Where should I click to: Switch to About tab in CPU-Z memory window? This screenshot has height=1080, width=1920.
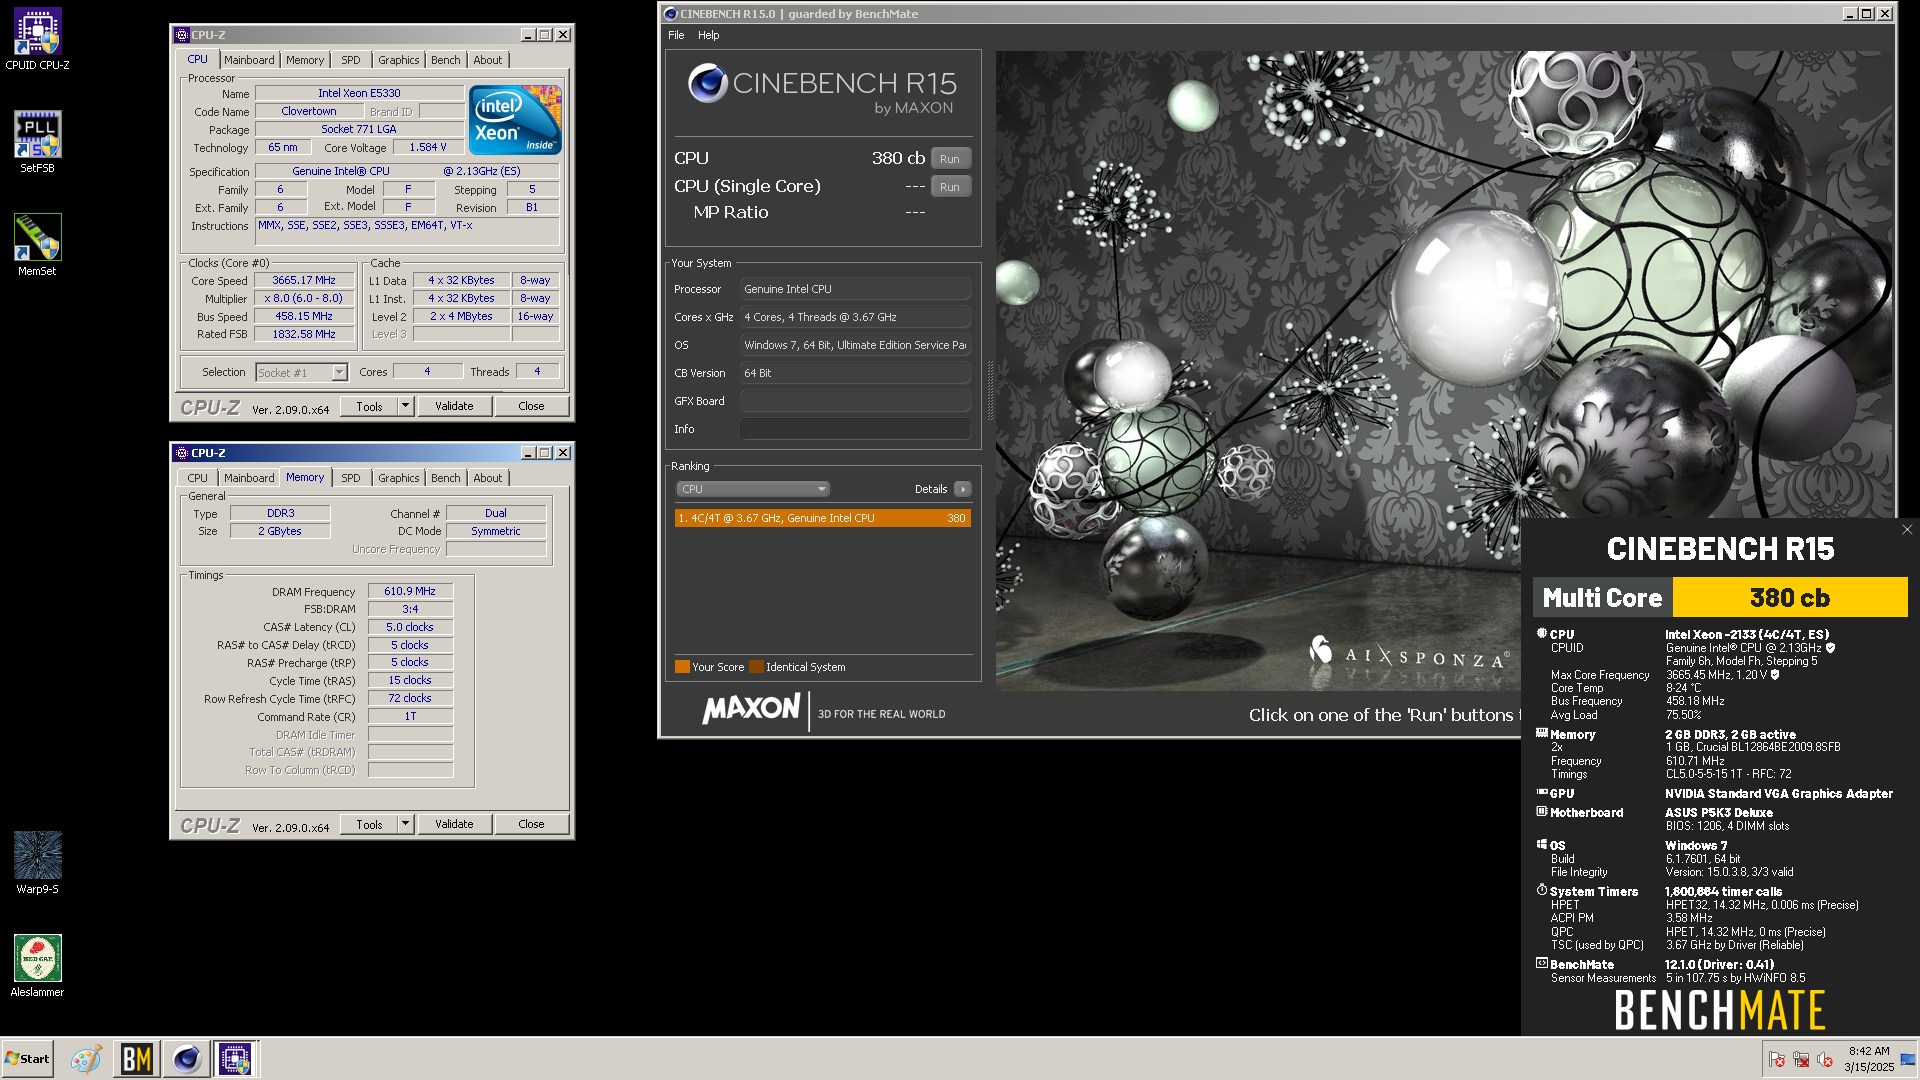[x=488, y=478]
